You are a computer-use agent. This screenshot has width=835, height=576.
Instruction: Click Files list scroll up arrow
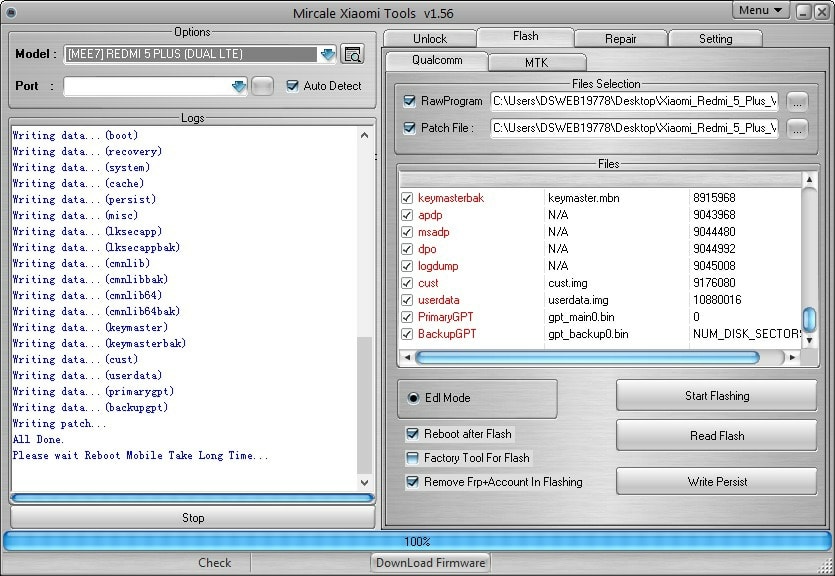(x=809, y=180)
